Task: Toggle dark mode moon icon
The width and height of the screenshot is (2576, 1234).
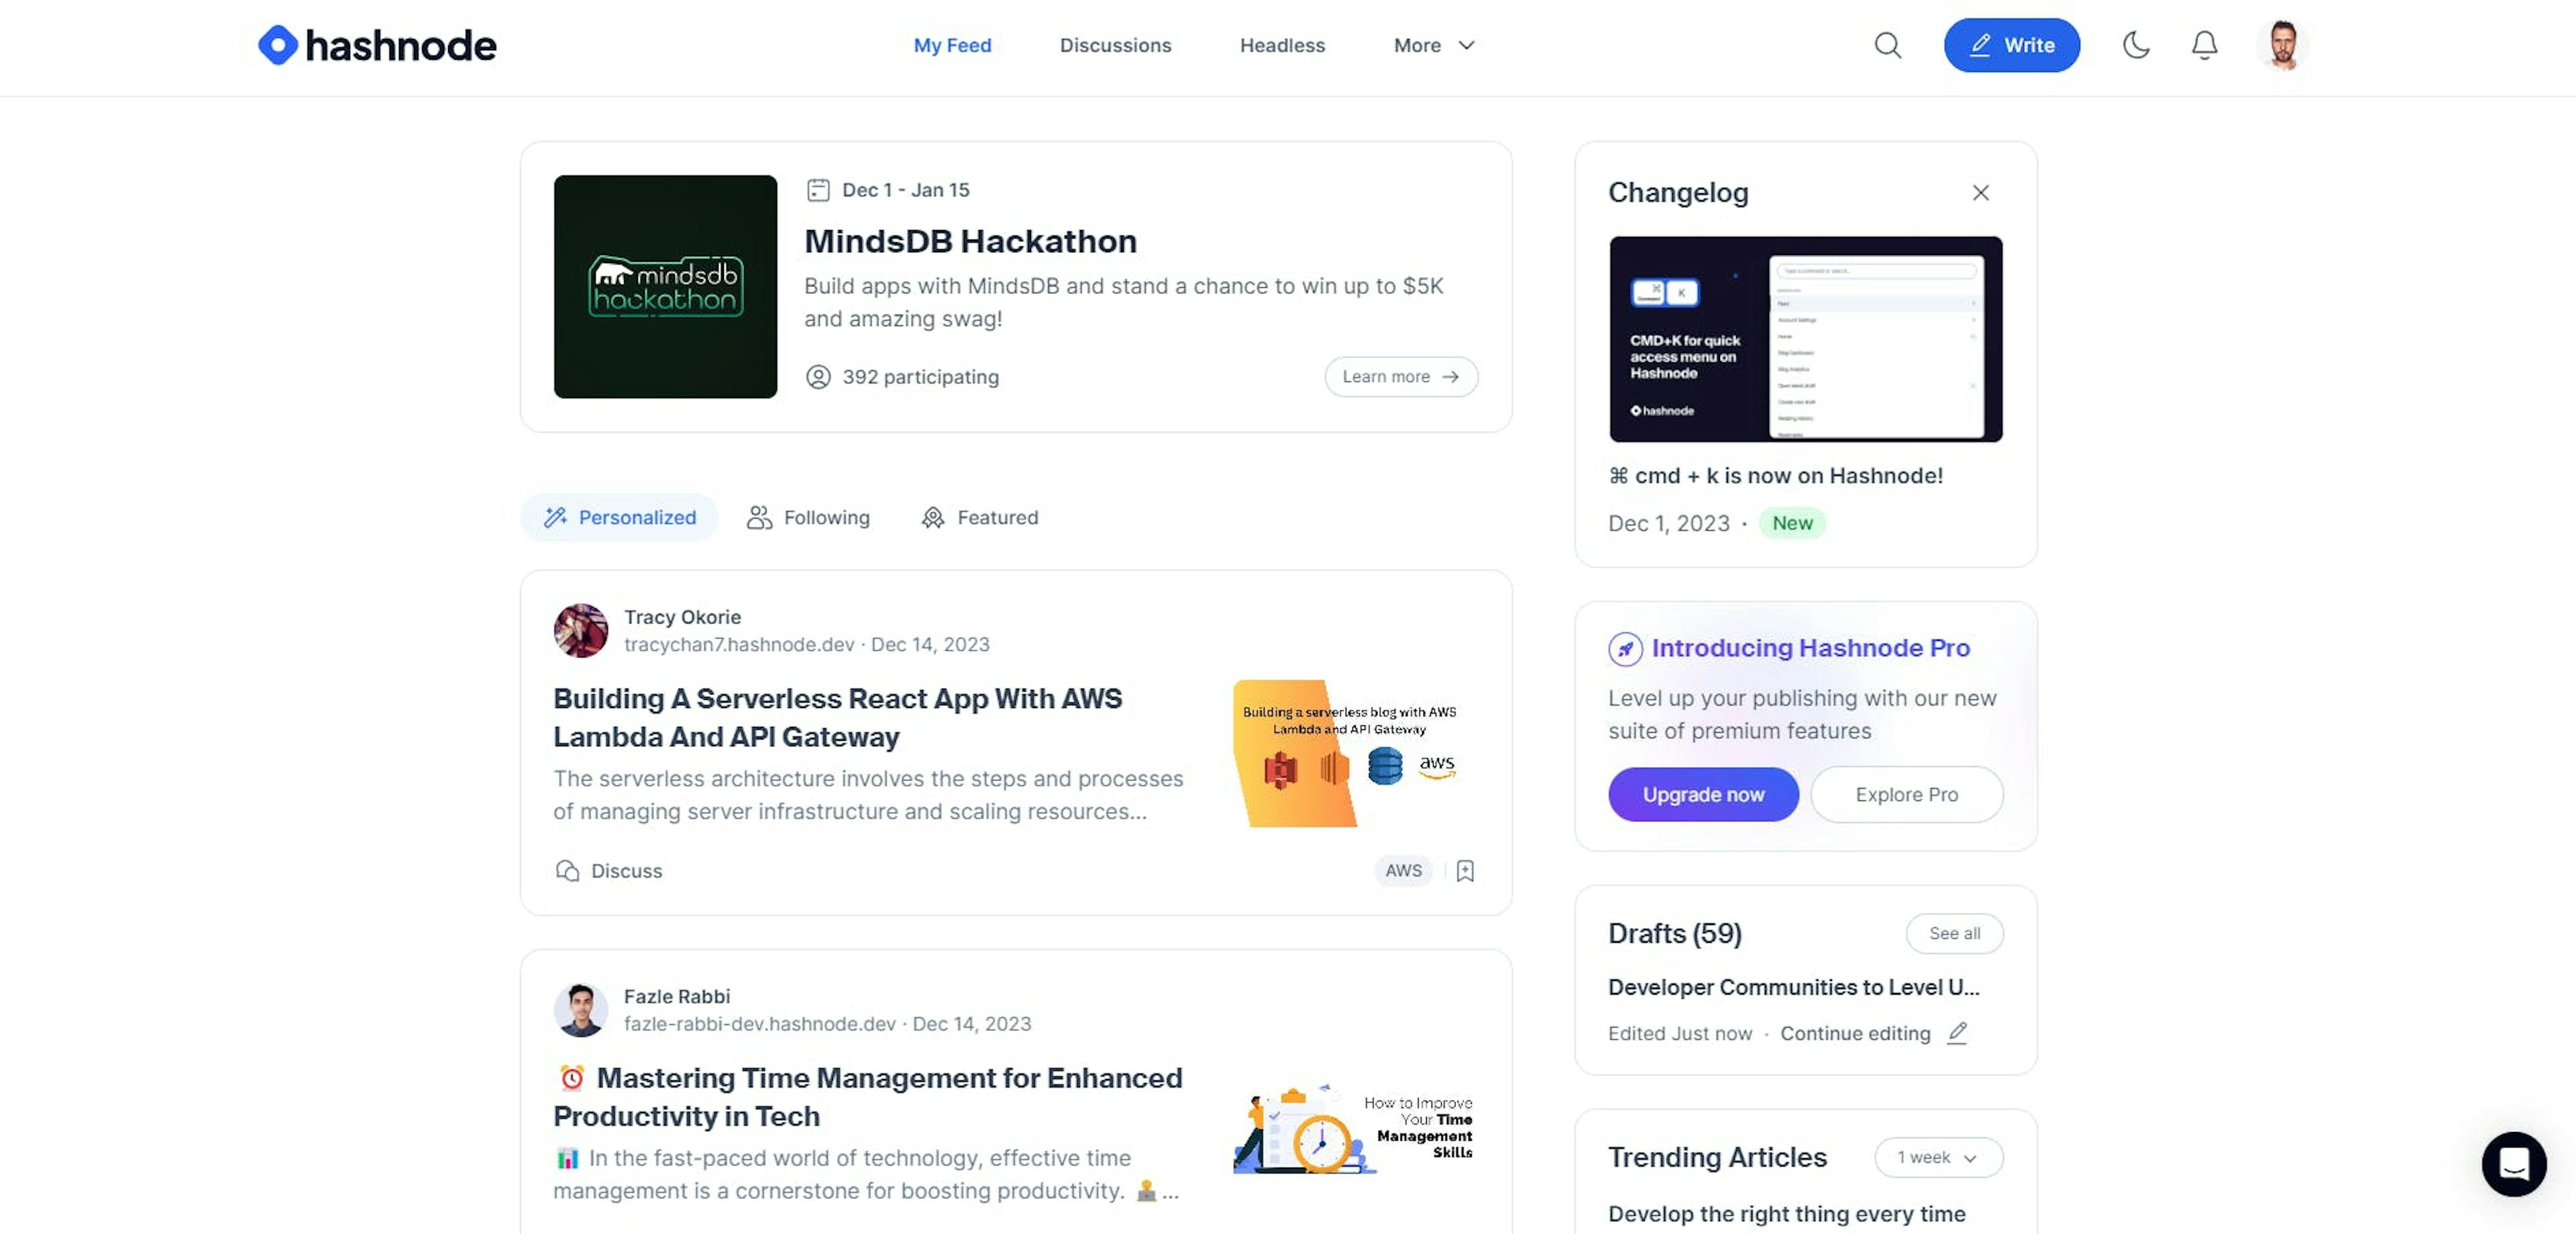Action: (x=2136, y=45)
